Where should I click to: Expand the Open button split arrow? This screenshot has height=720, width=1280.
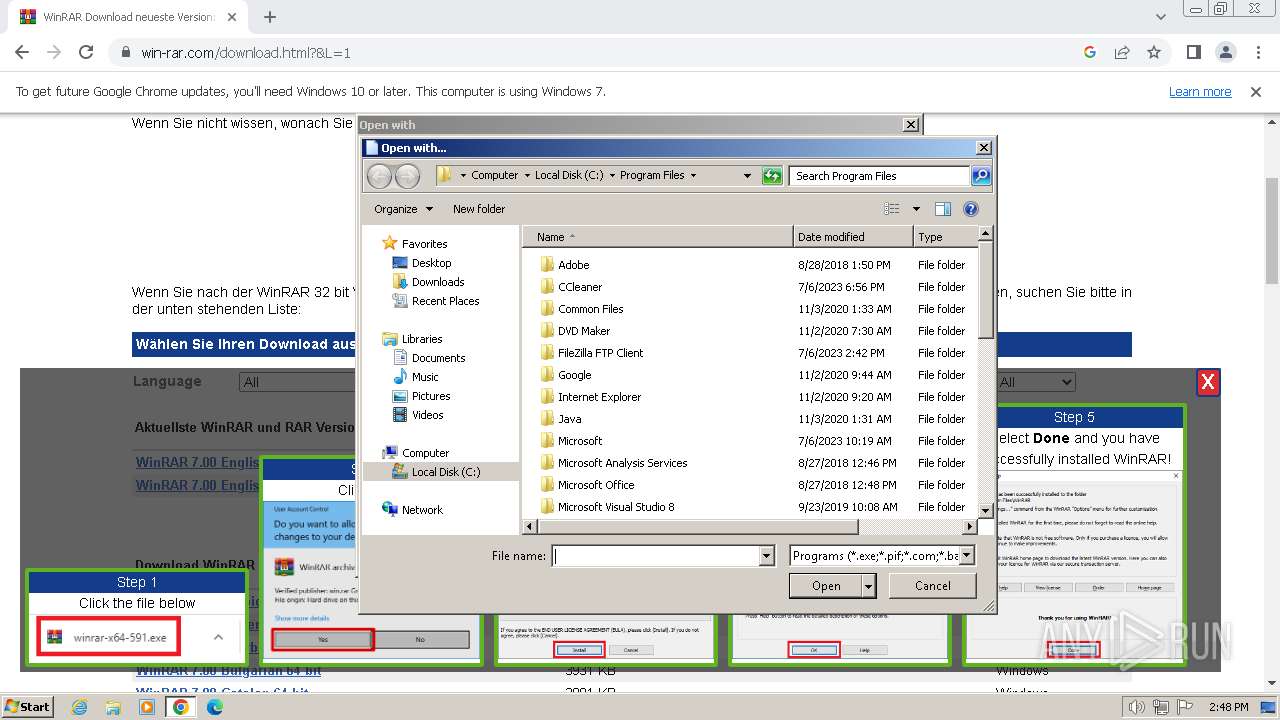[869, 586]
